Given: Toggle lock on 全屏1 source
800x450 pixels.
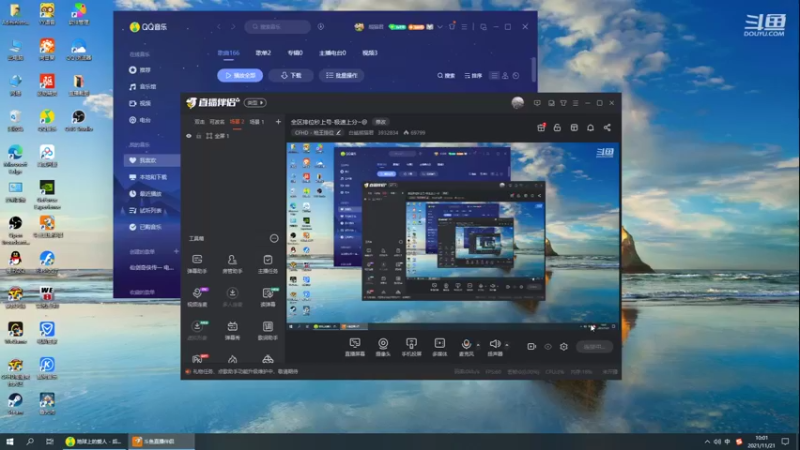Looking at the screenshot, I should (199, 136).
